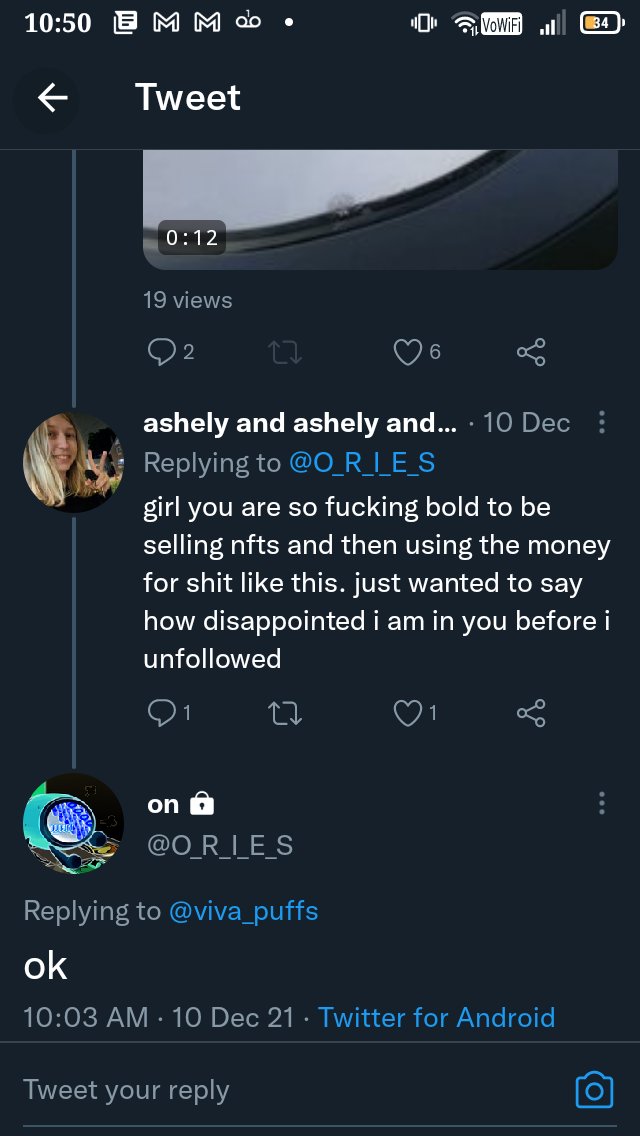Open more options on ashely's tweet
Image resolution: width=640 pixels, height=1136 pixels.
(601, 422)
